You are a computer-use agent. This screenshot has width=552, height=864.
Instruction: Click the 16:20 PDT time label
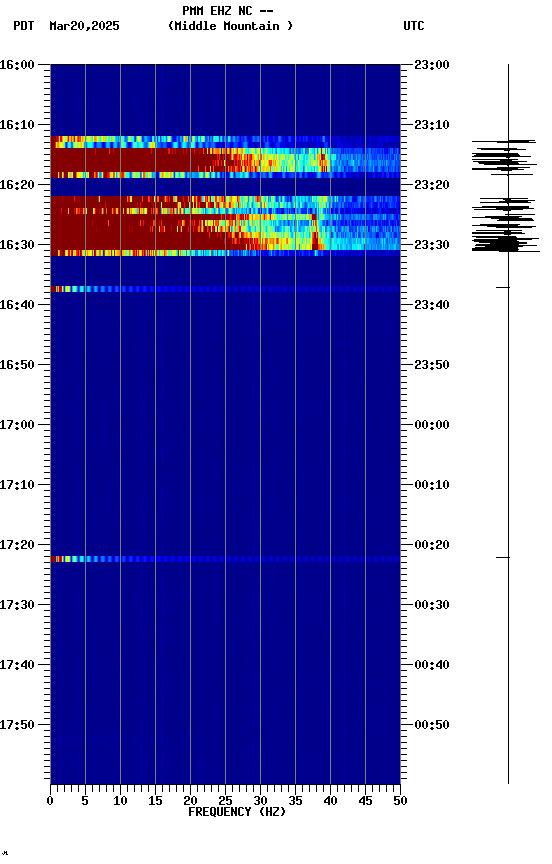point(17,185)
